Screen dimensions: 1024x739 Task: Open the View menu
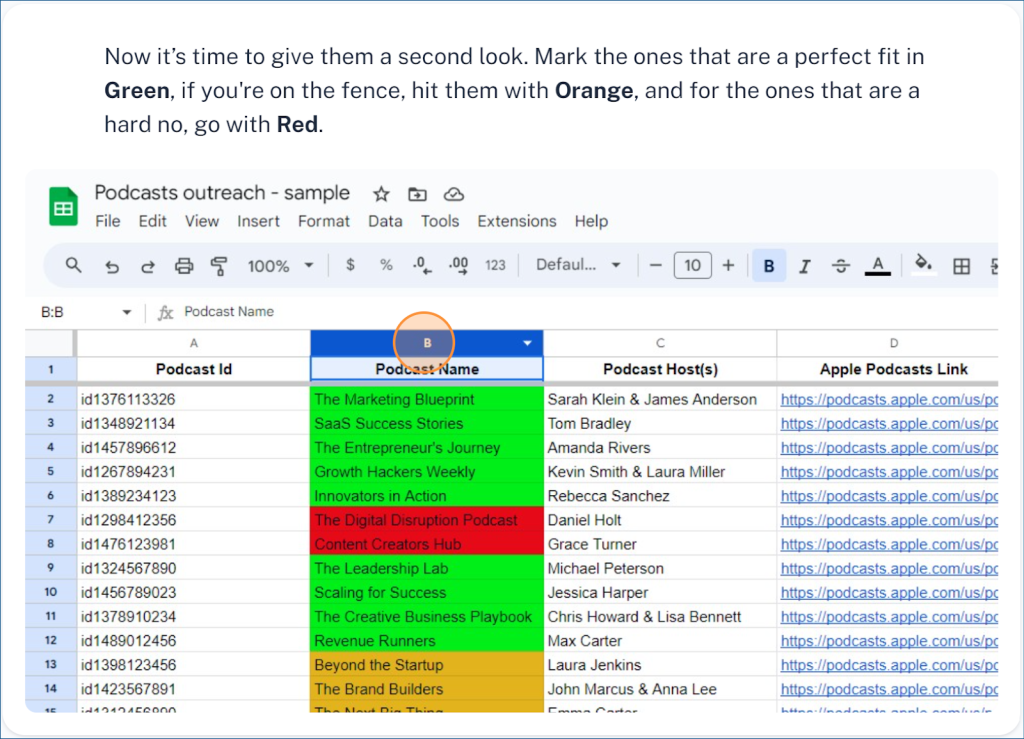202,221
